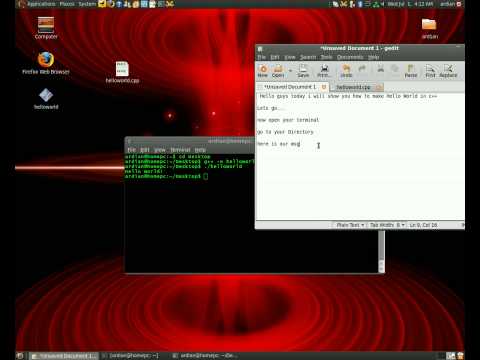Click the Save icon in gedit toolbar
The image size is (480, 360).
pyautogui.click(x=303, y=71)
